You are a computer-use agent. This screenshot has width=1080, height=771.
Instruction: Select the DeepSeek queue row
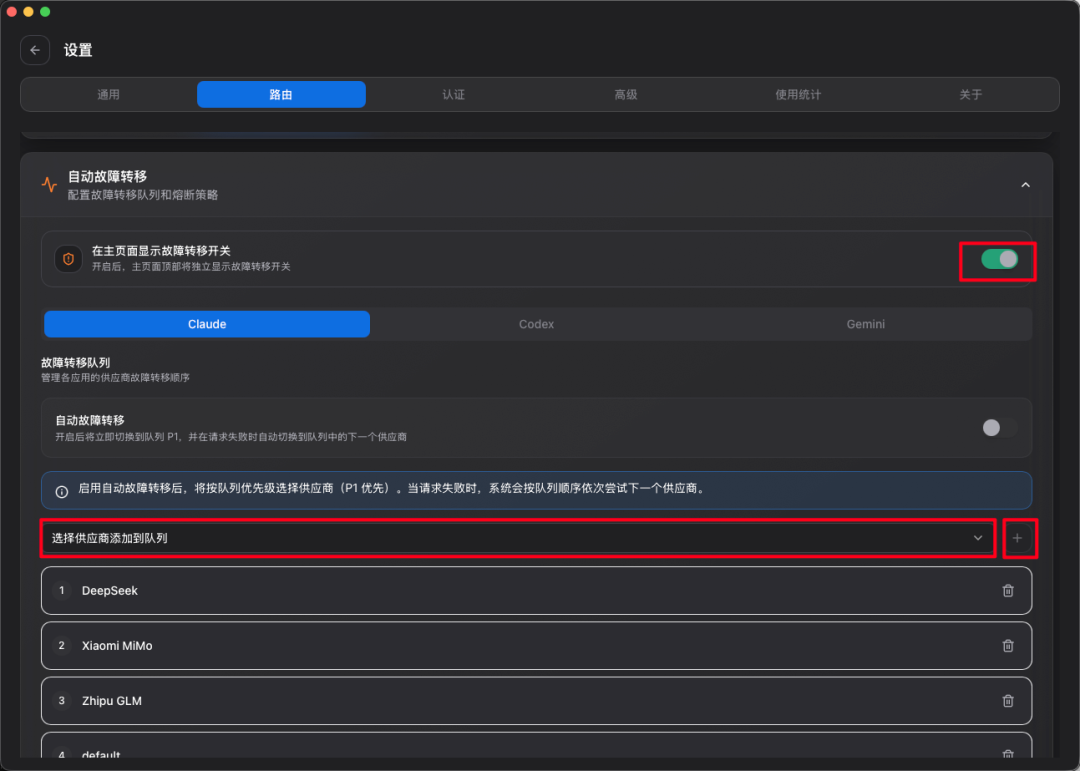(500, 591)
